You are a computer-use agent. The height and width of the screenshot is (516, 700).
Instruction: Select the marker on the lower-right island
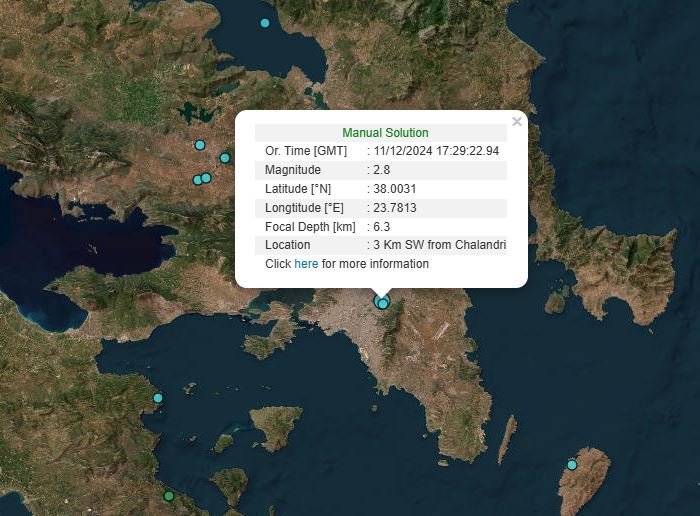coord(572,465)
